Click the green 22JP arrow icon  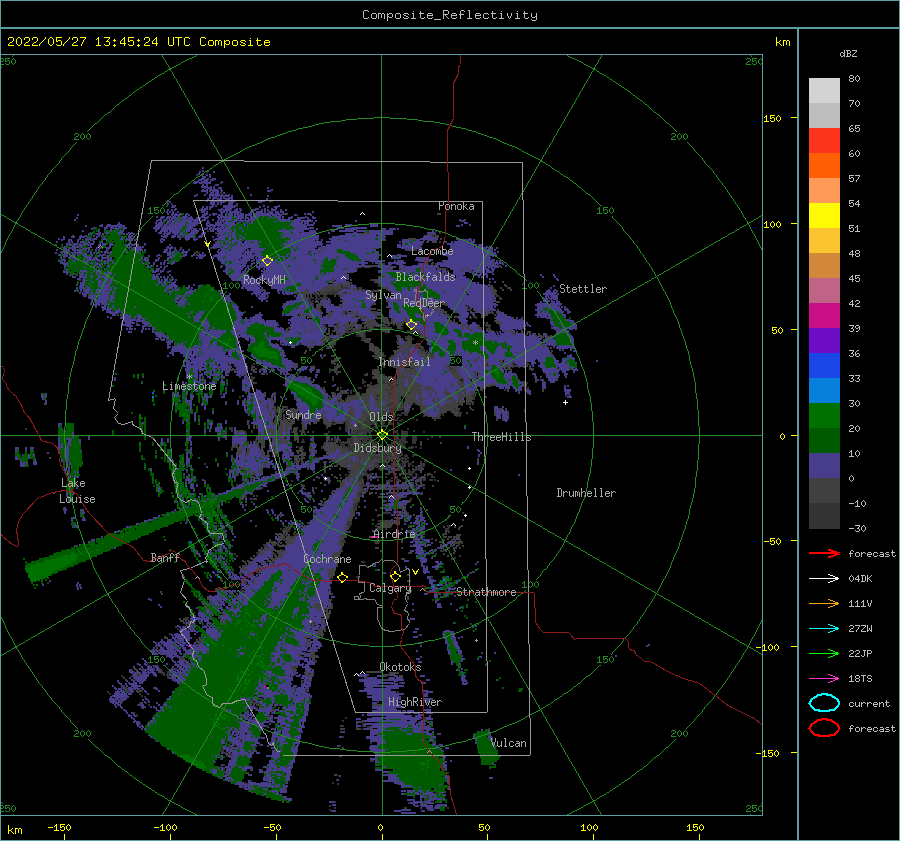tap(824, 653)
